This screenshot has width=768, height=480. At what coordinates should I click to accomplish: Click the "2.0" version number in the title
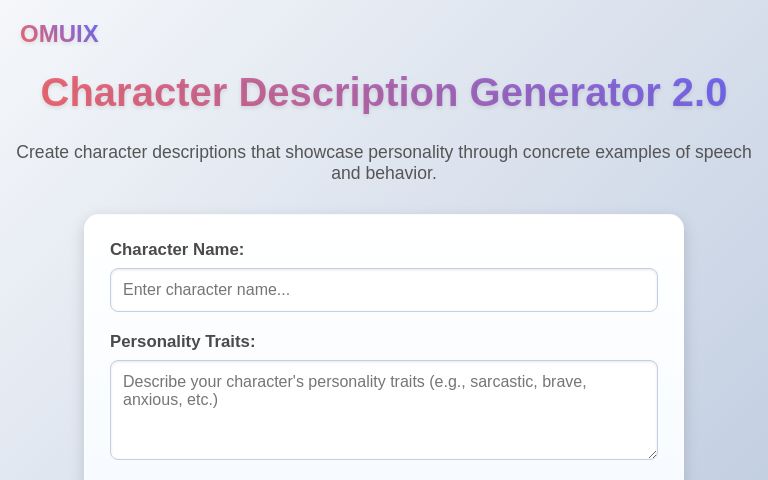pos(699,93)
